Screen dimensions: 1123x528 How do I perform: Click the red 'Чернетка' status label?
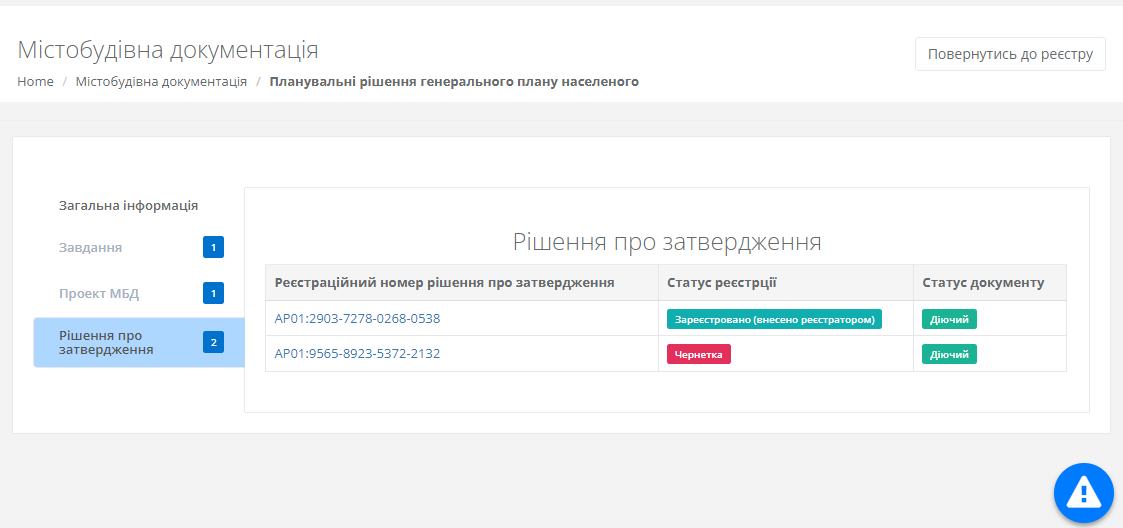pos(698,354)
